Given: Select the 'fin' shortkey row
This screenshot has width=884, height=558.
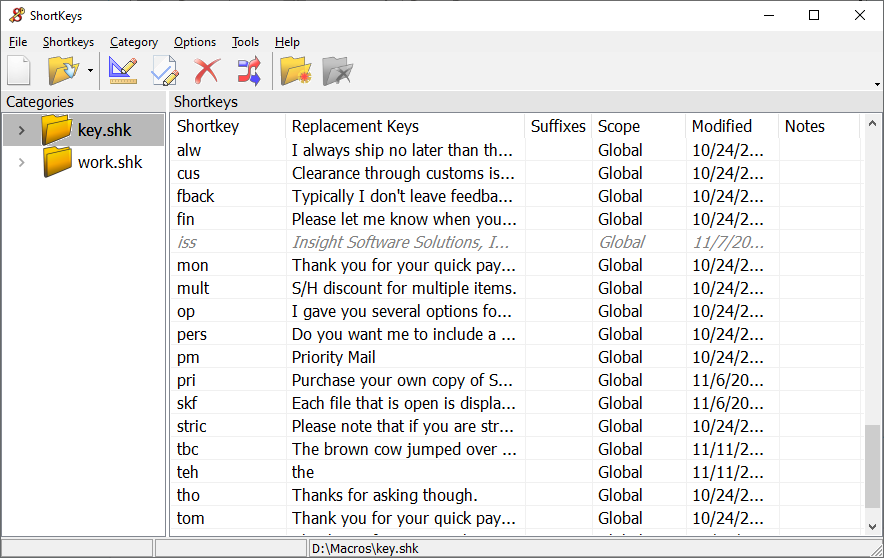Looking at the screenshot, I should point(516,219).
